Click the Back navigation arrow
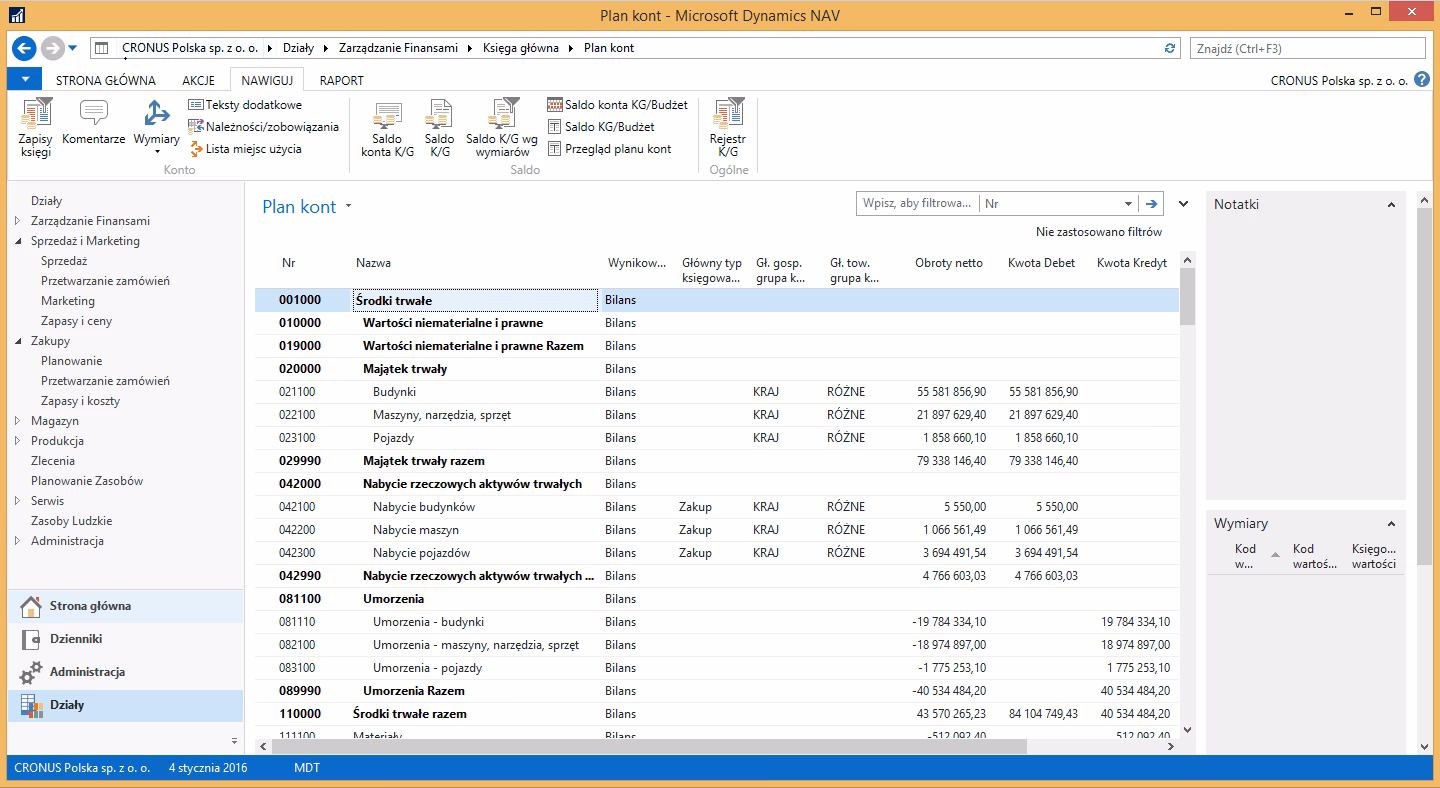 coord(24,48)
